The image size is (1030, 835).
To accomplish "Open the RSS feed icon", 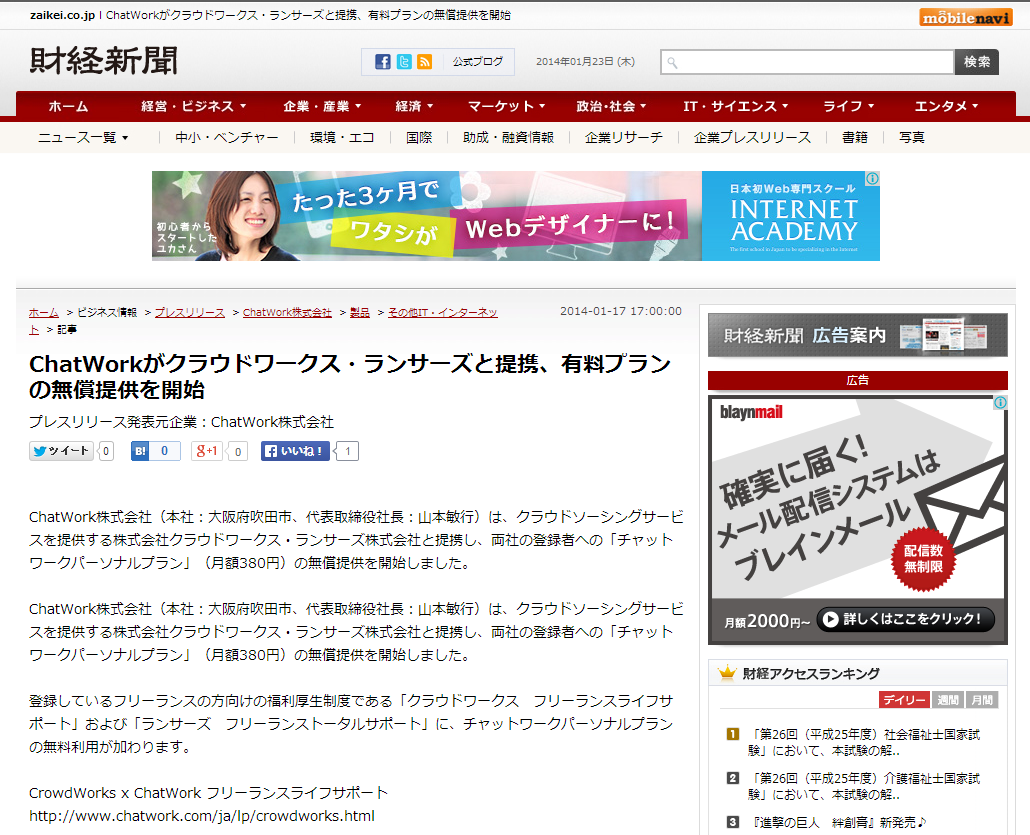I will tap(425, 62).
